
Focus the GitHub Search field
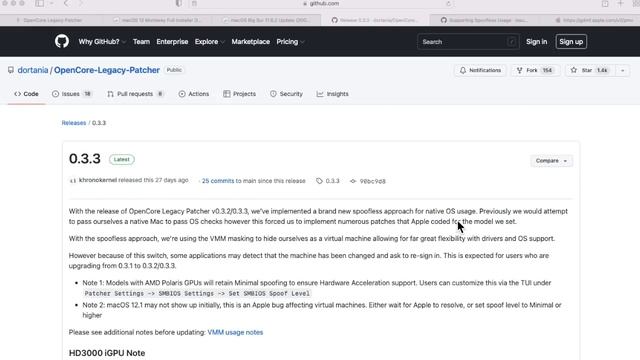pos(468,42)
